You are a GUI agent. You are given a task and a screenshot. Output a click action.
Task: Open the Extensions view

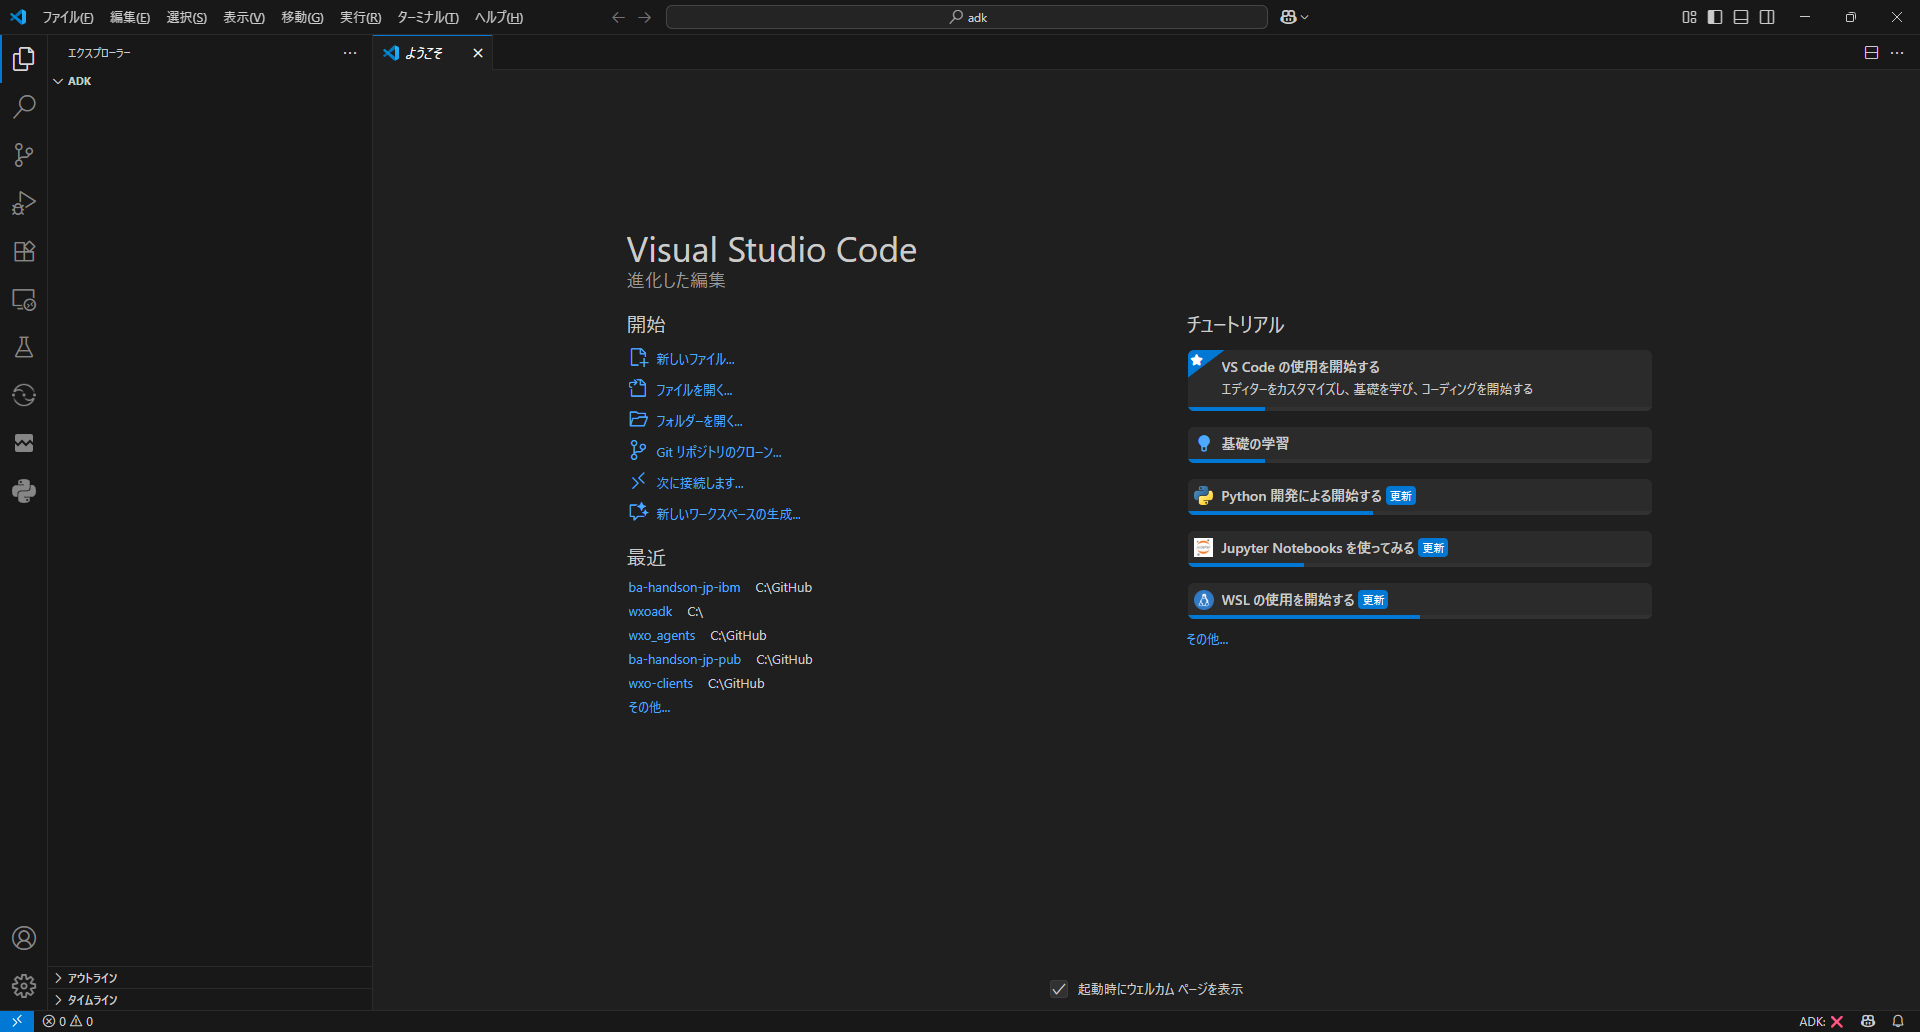coord(24,251)
